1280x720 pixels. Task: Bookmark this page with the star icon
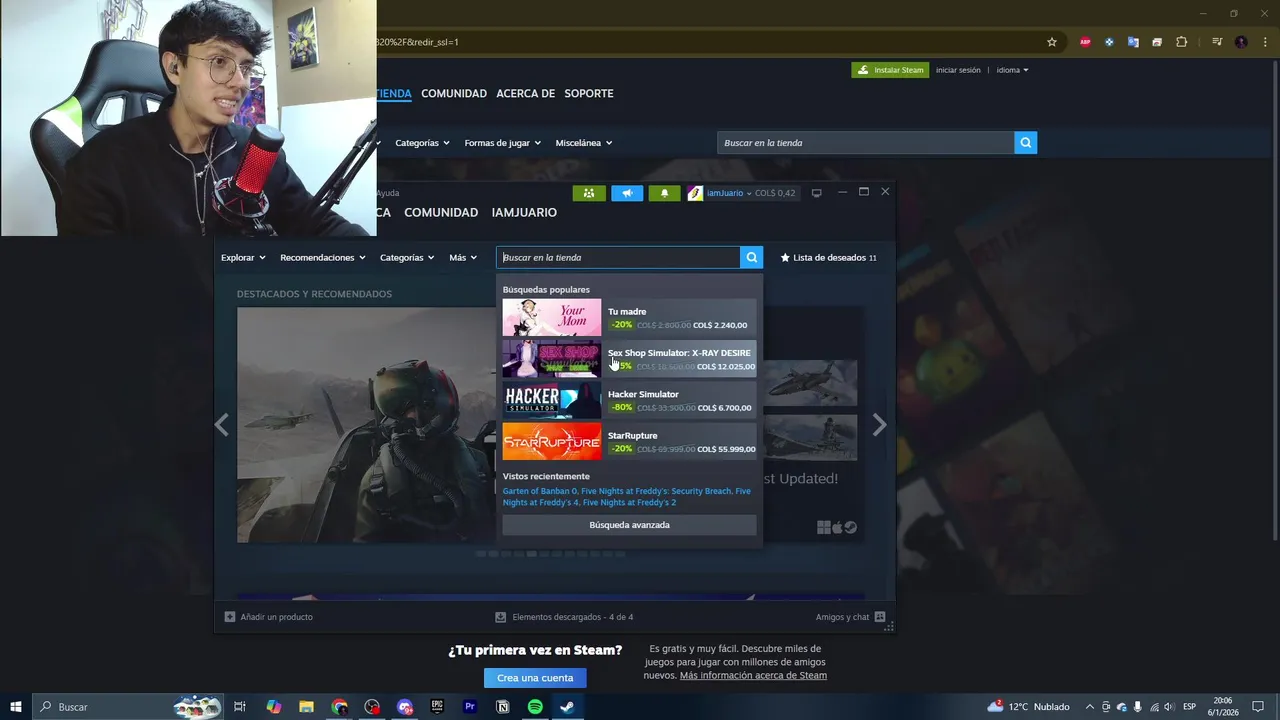[1052, 42]
